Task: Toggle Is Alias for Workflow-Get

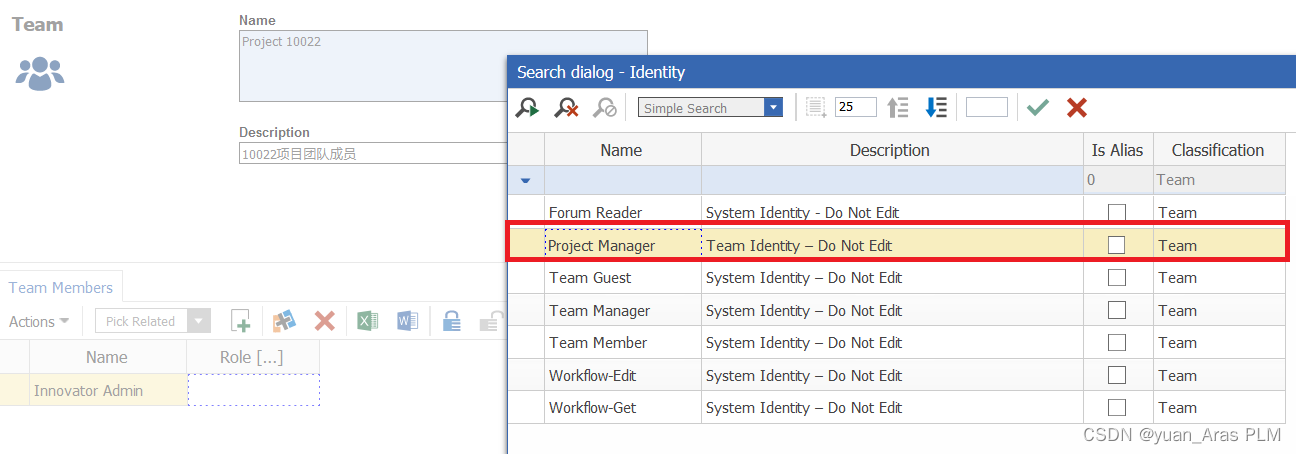Action: [1117, 407]
